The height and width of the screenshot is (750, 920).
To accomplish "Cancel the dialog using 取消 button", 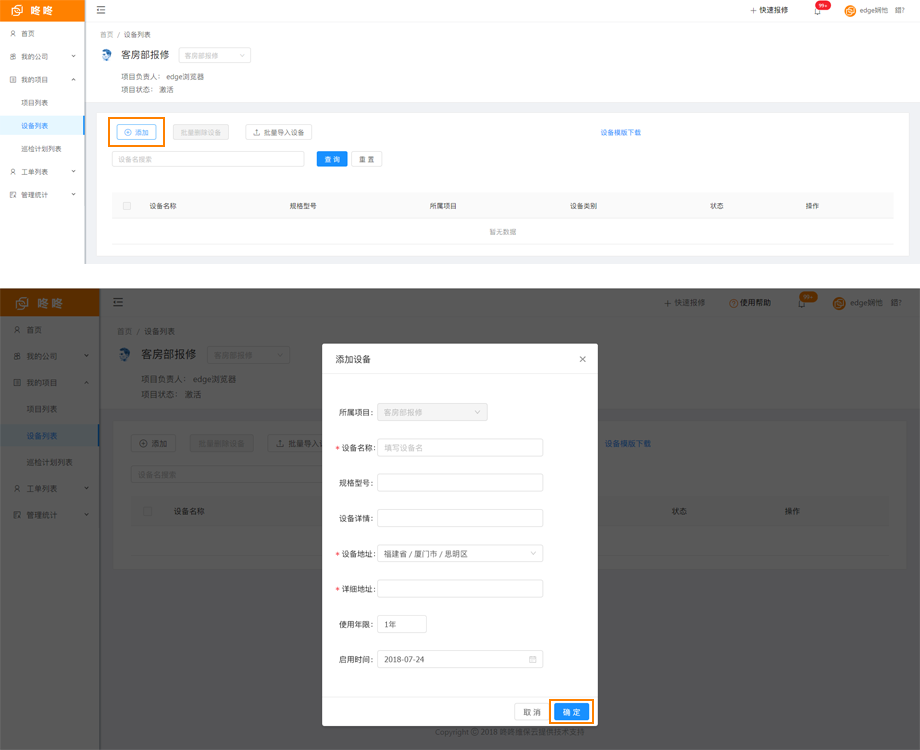I will point(531,712).
